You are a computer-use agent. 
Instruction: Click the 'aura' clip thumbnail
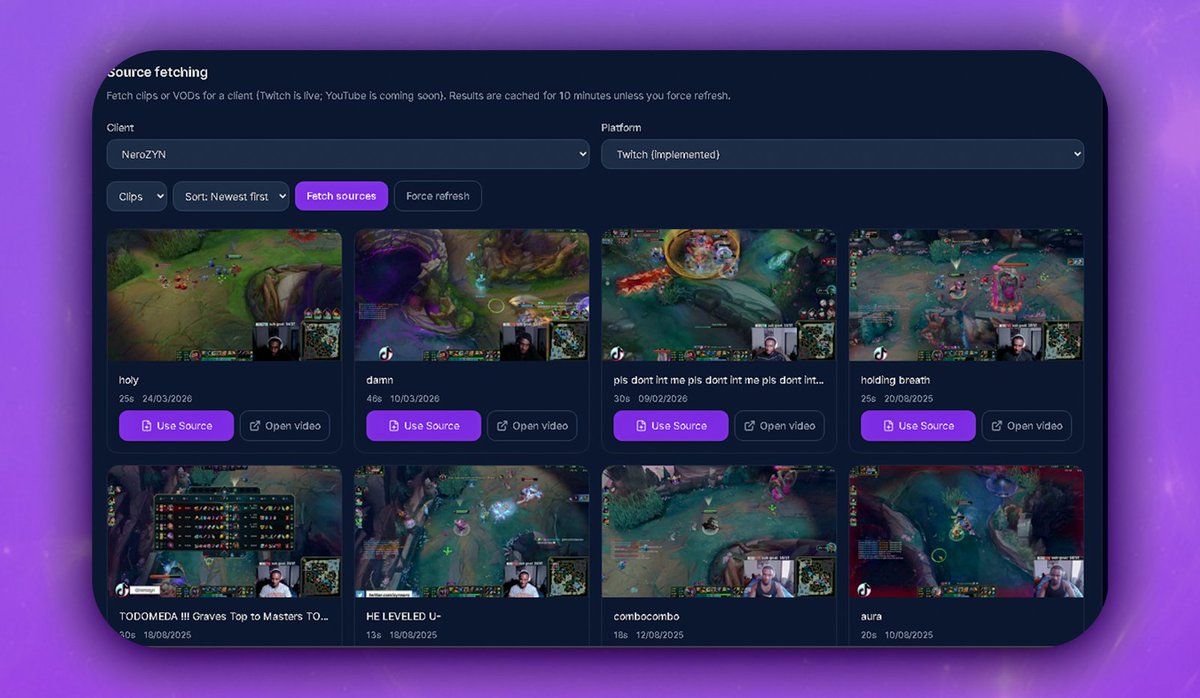[x=966, y=531]
